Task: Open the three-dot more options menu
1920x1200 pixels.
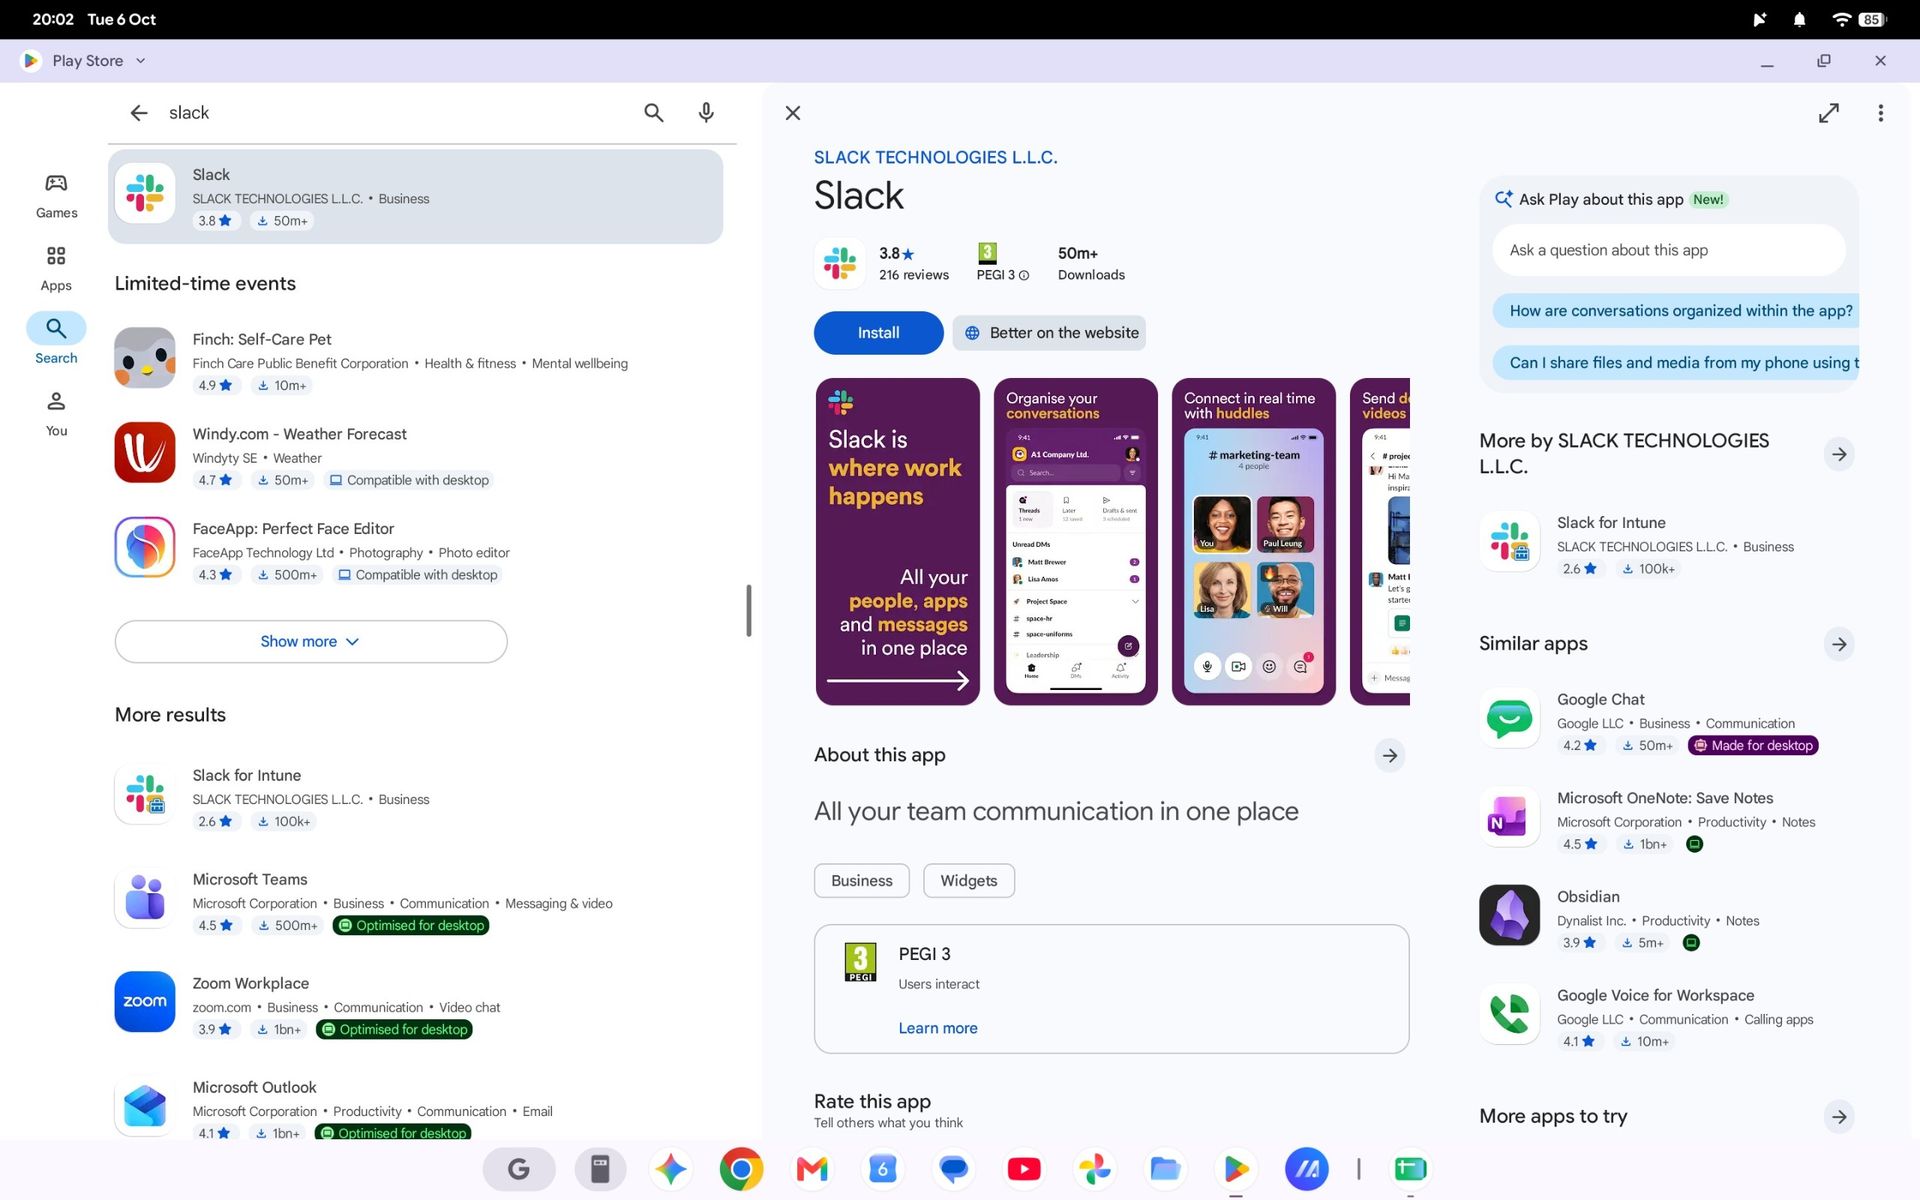Action: pyautogui.click(x=1880, y=113)
